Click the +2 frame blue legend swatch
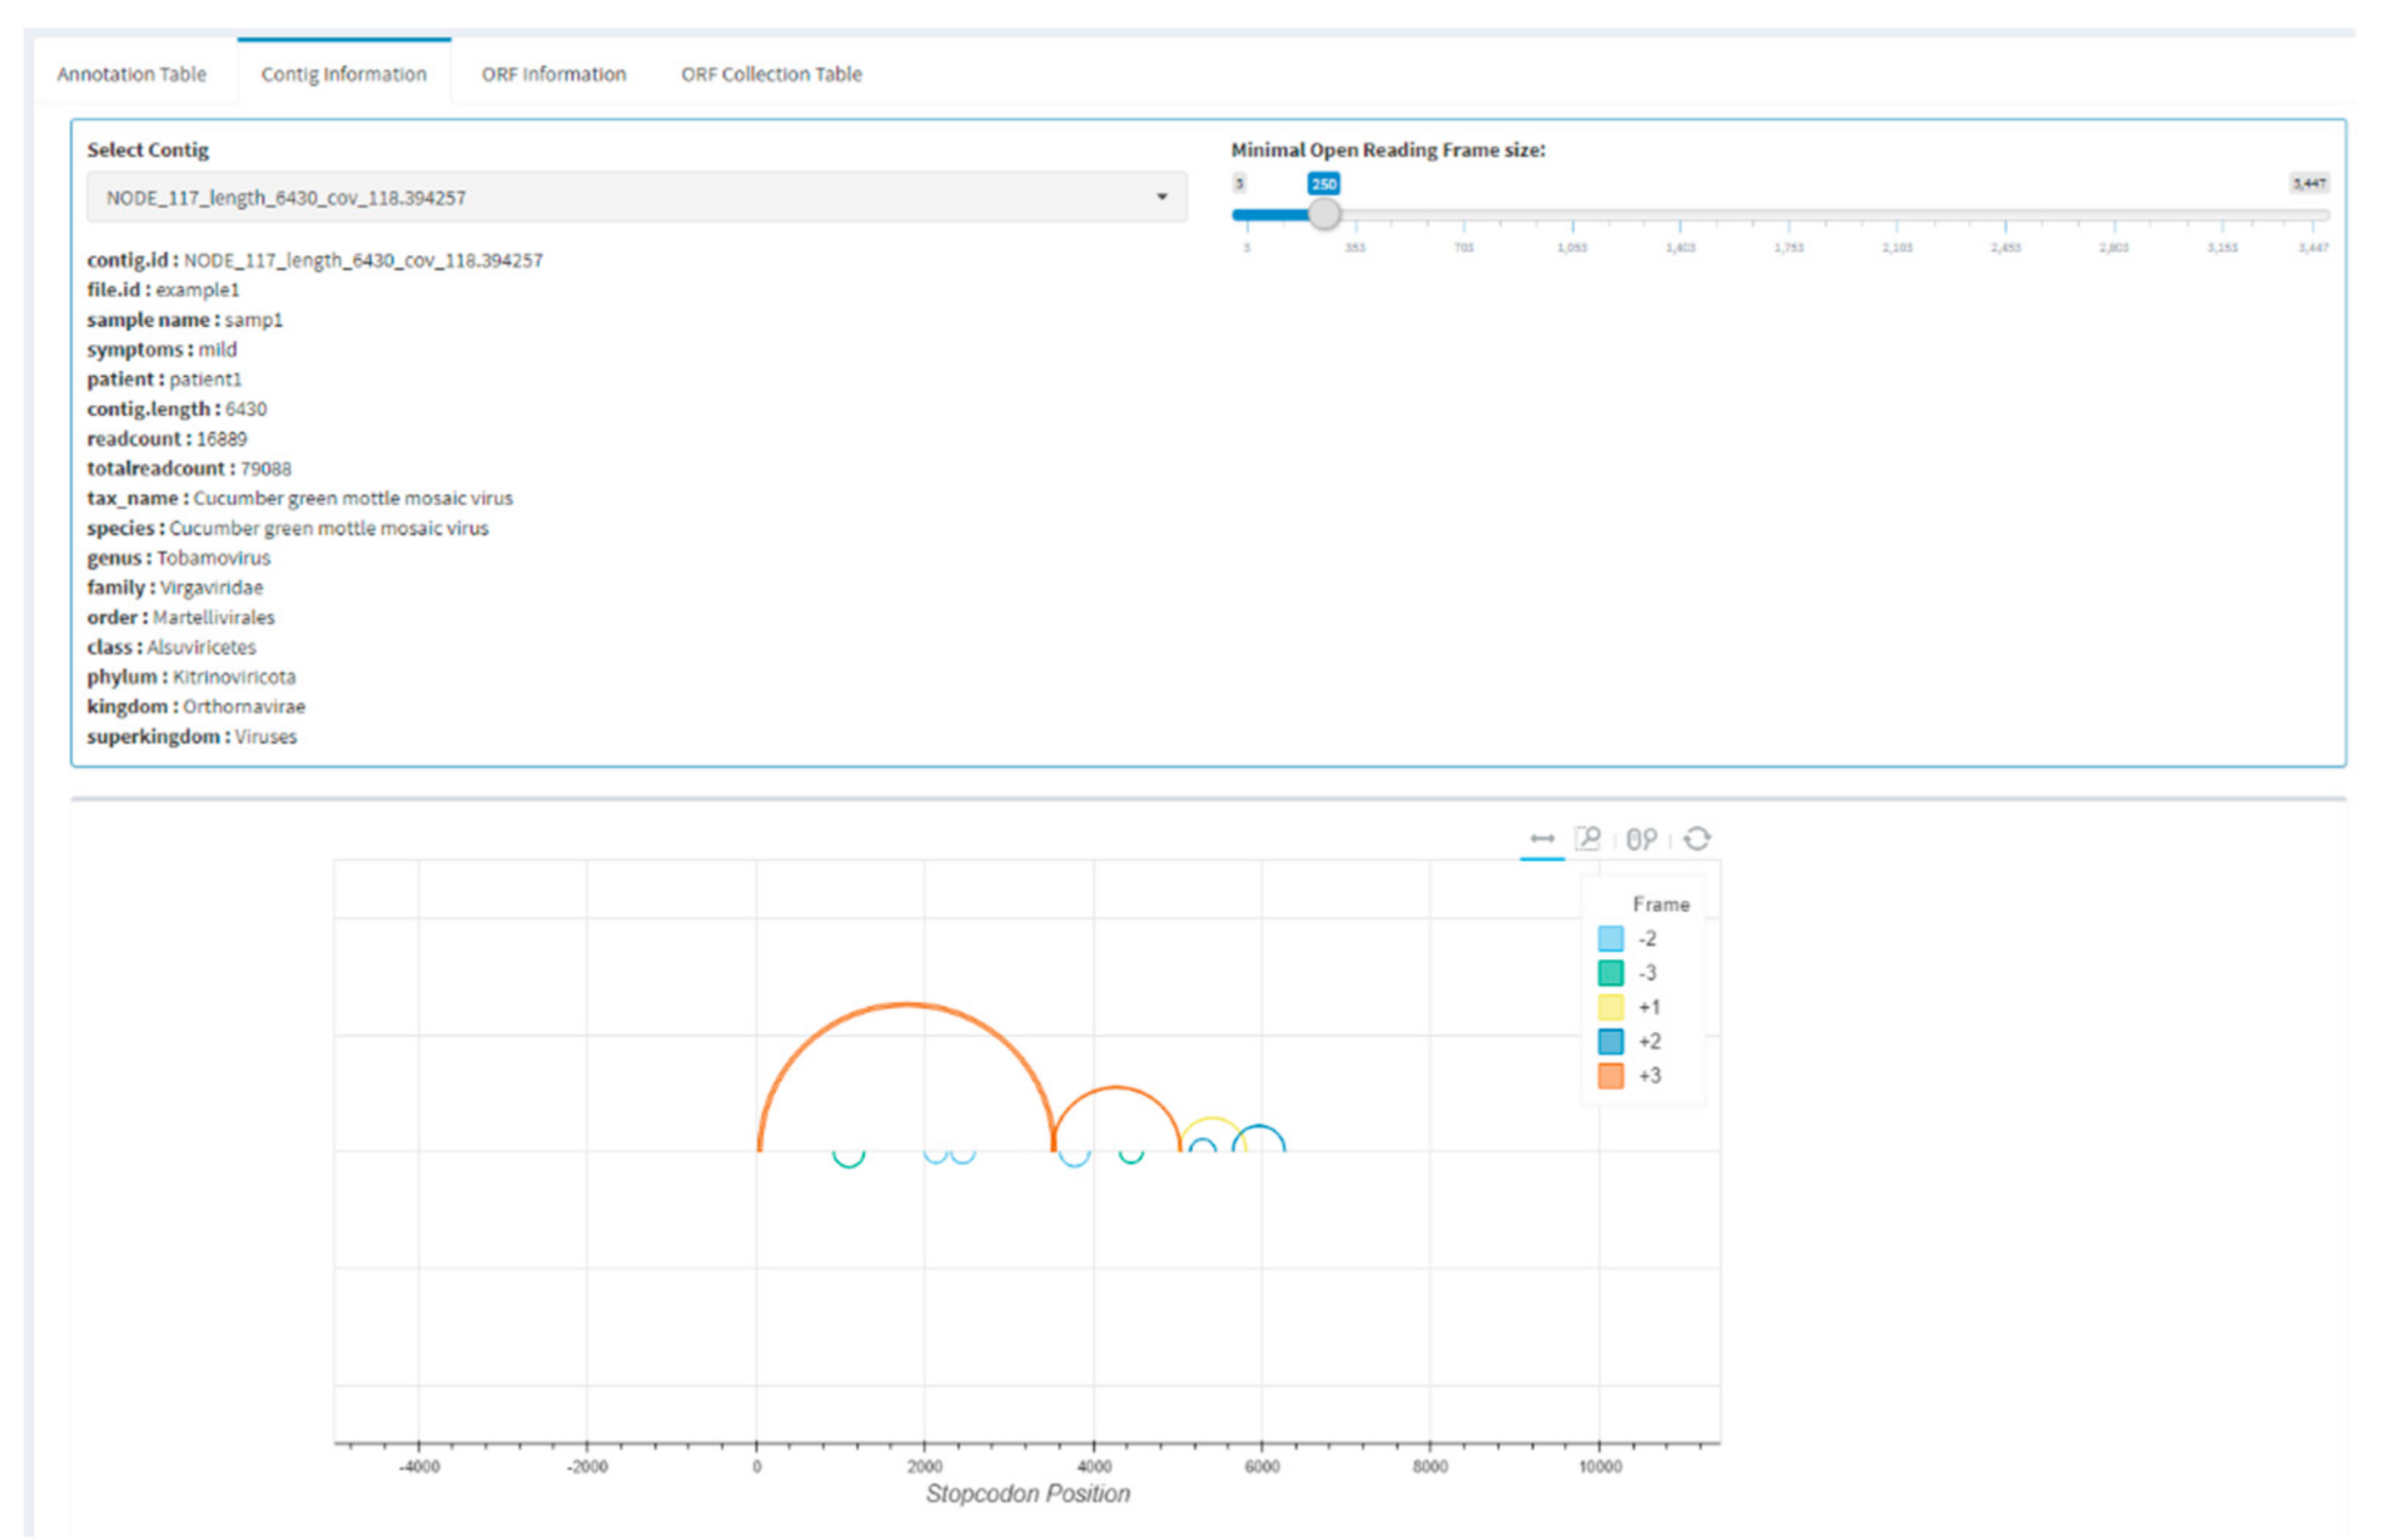Screen dimensions: 2388x1540 pyautogui.click(x=1610, y=1041)
